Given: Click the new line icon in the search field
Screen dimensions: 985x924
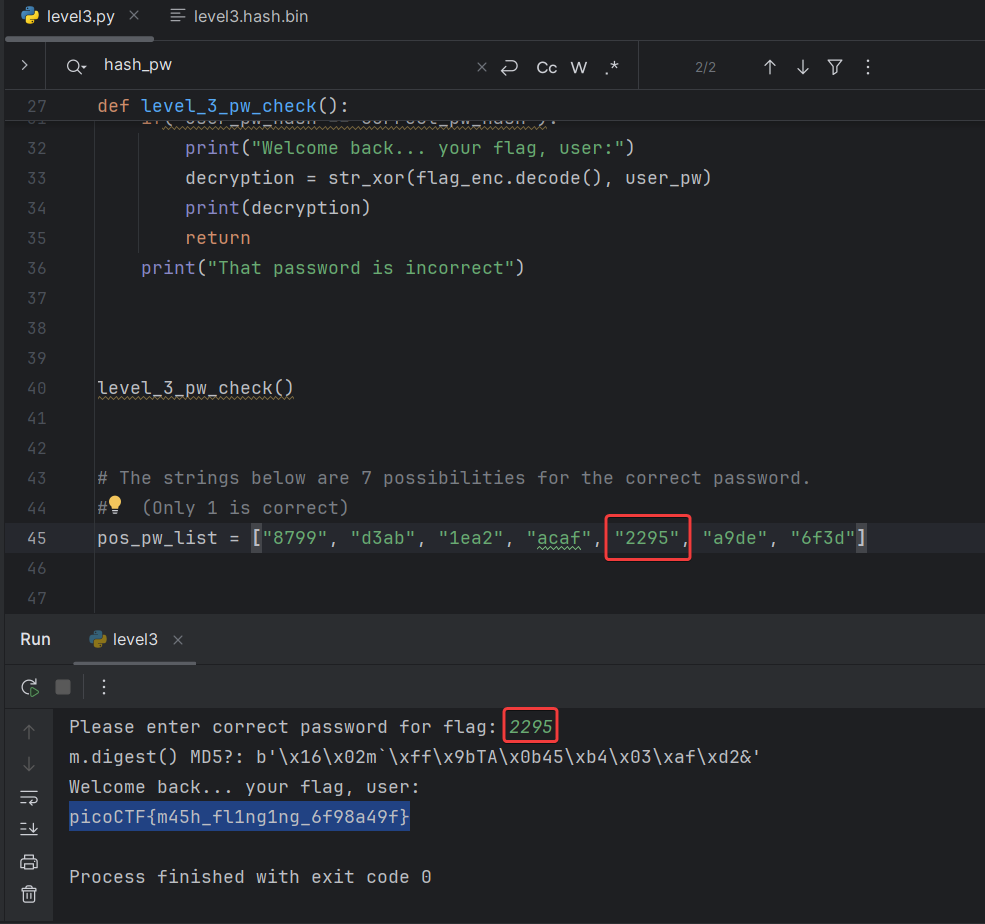Looking at the screenshot, I should click(x=510, y=67).
